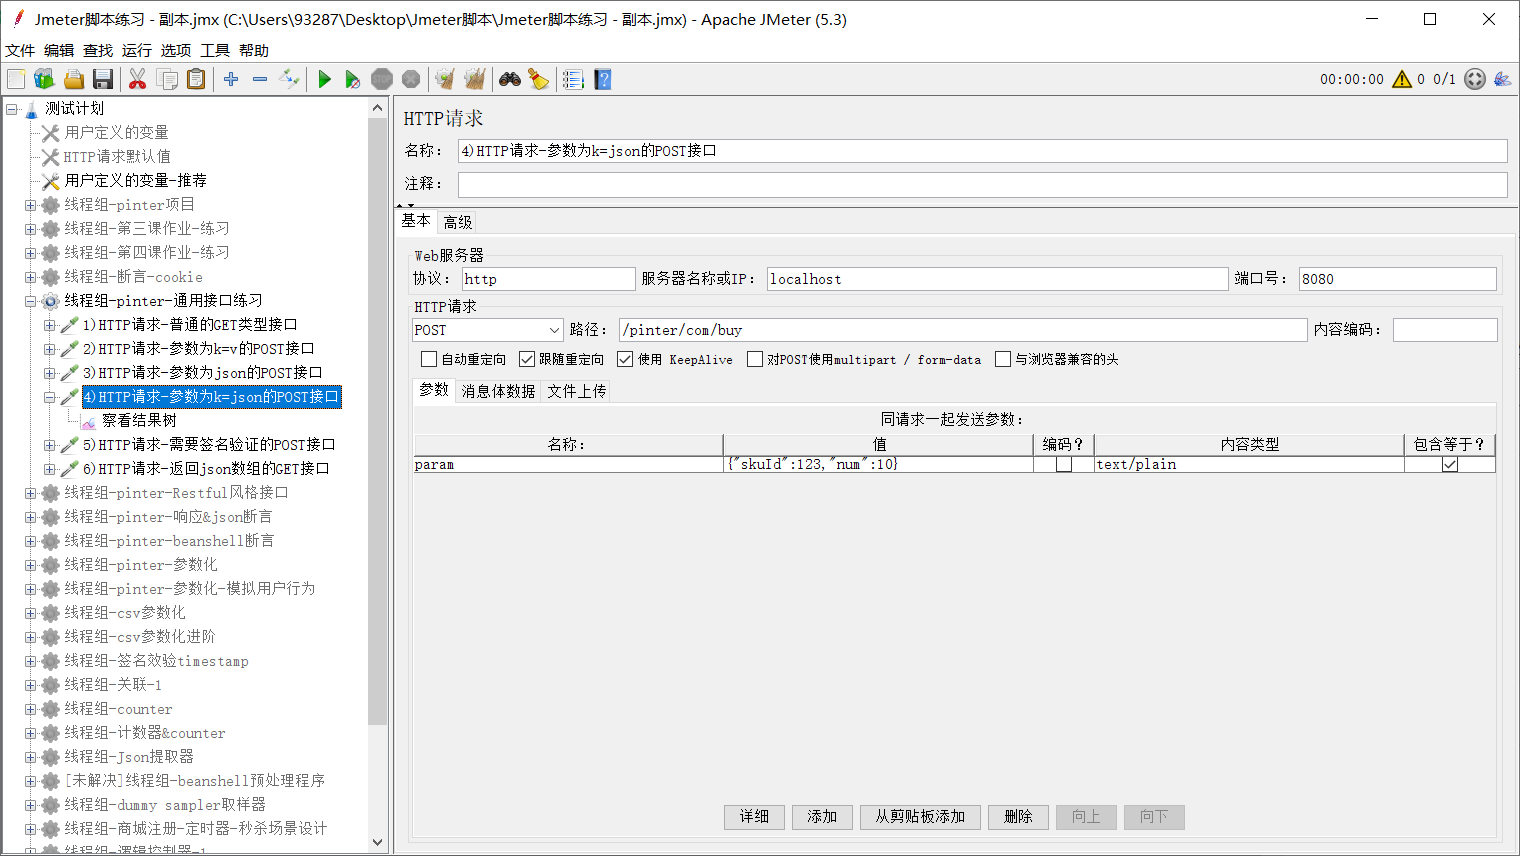This screenshot has height=856, width=1520.
Task: Click the 注释 input field
Action: (x=982, y=184)
